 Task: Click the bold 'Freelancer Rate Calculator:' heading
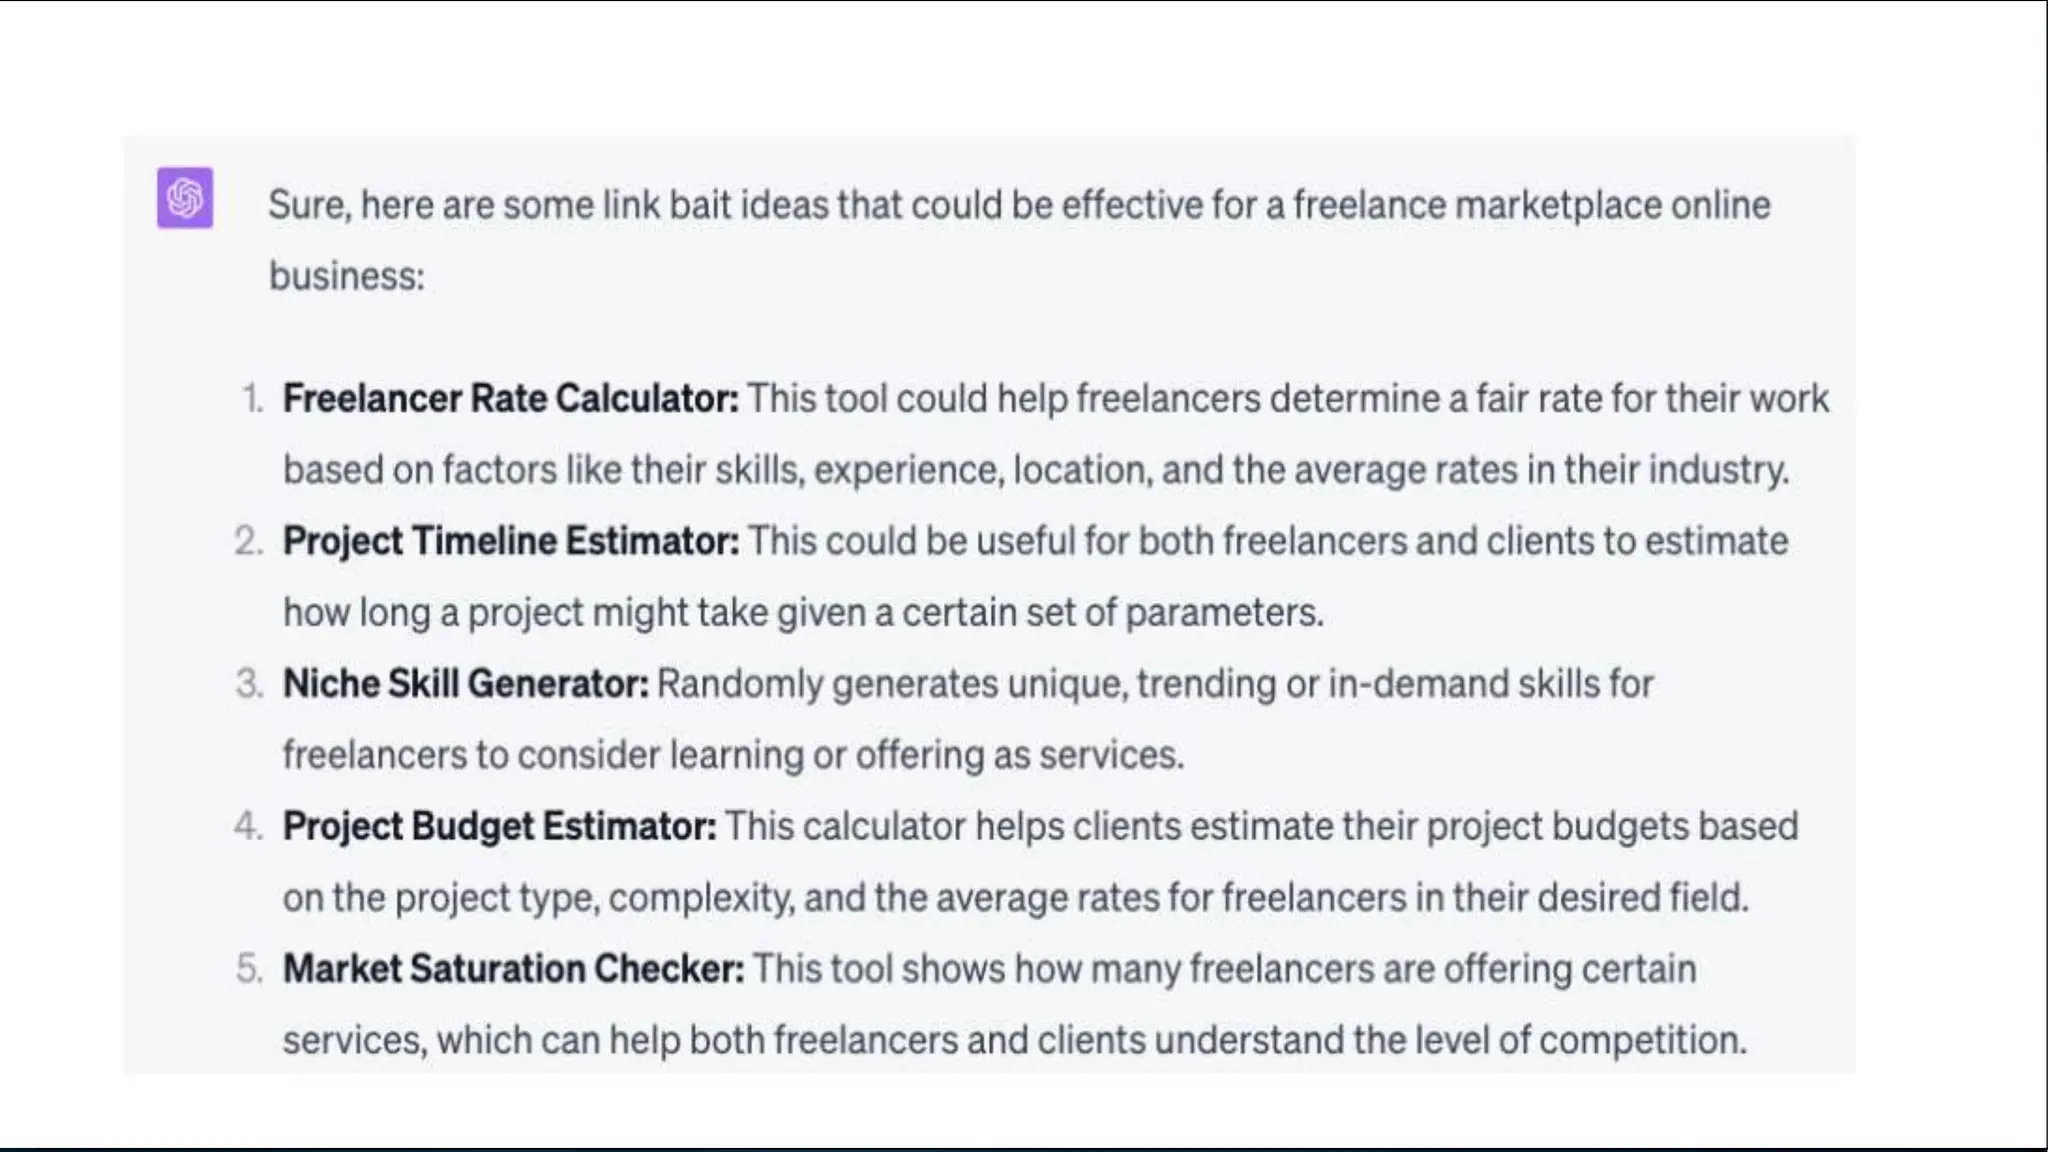coord(510,398)
